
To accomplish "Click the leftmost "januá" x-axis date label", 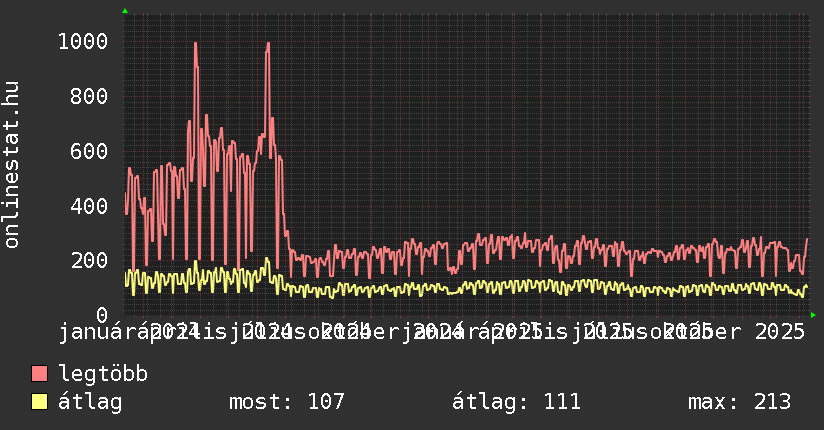I will 92,330.
